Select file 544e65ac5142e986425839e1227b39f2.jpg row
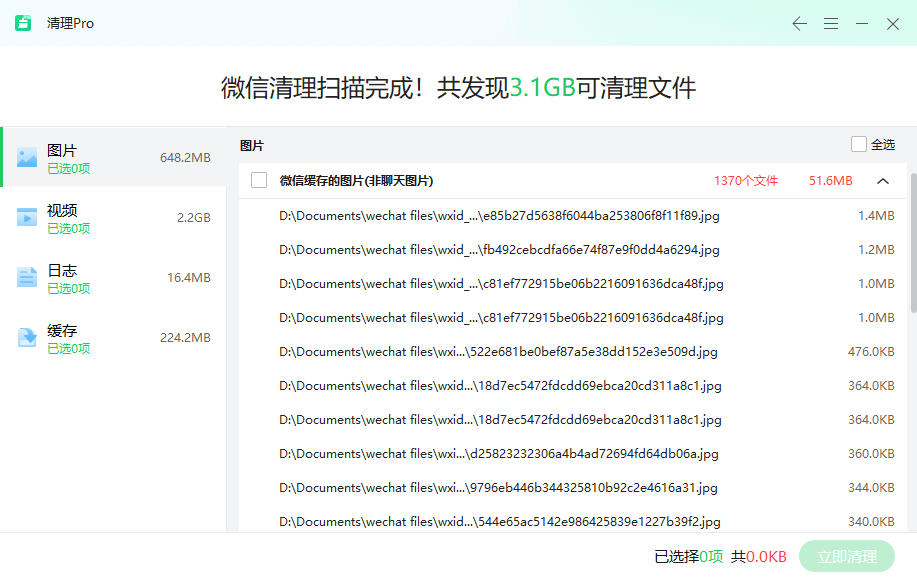 pyautogui.click(x=575, y=520)
